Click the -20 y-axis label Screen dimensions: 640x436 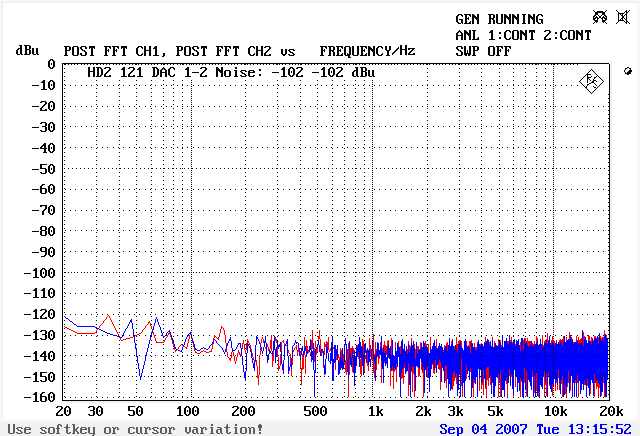pyautogui.click(x=43, y=106)
